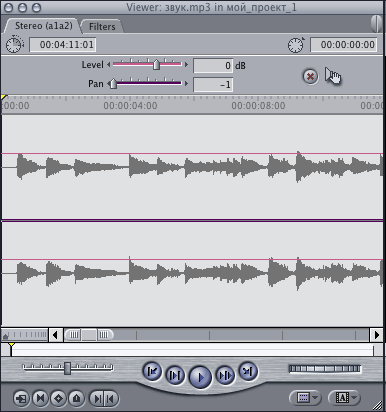The height and width of the screenshot is (412, 386).
Task: Click the Mark Out button
Action: click(x=111, y=398)
